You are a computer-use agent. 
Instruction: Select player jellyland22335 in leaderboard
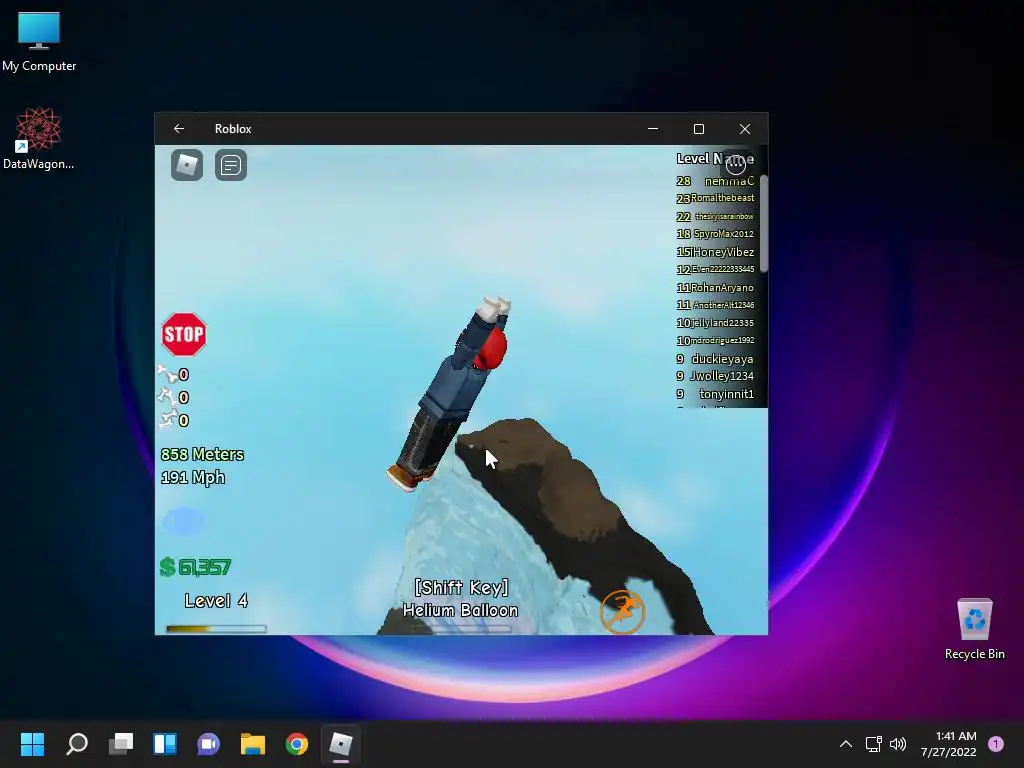[723, 323]
